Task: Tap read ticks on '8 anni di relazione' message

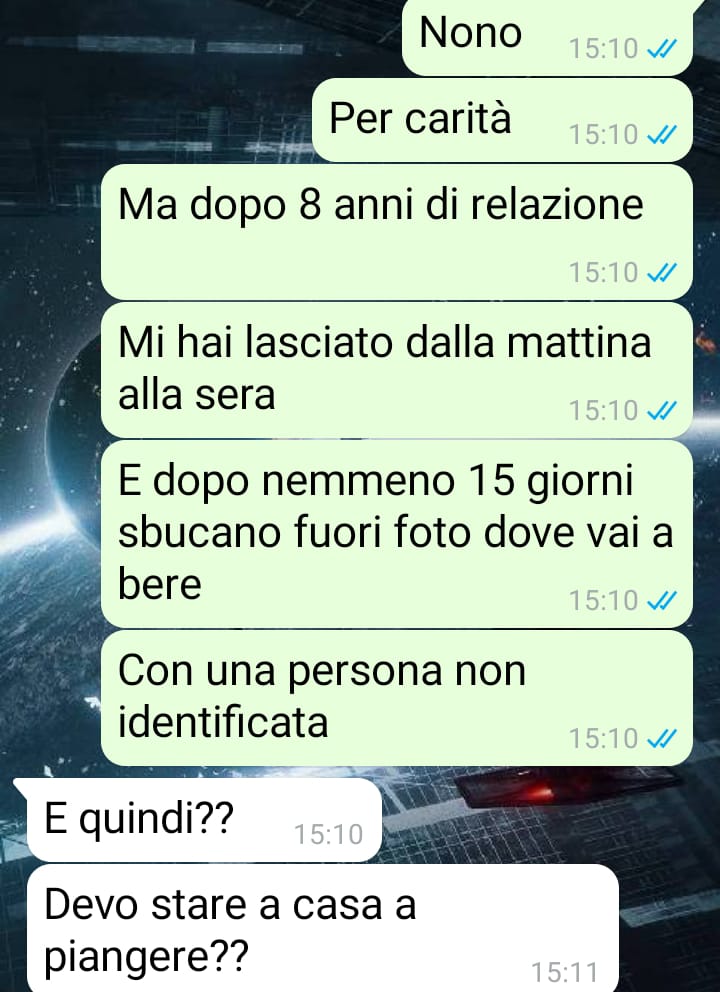Action: 662,273
